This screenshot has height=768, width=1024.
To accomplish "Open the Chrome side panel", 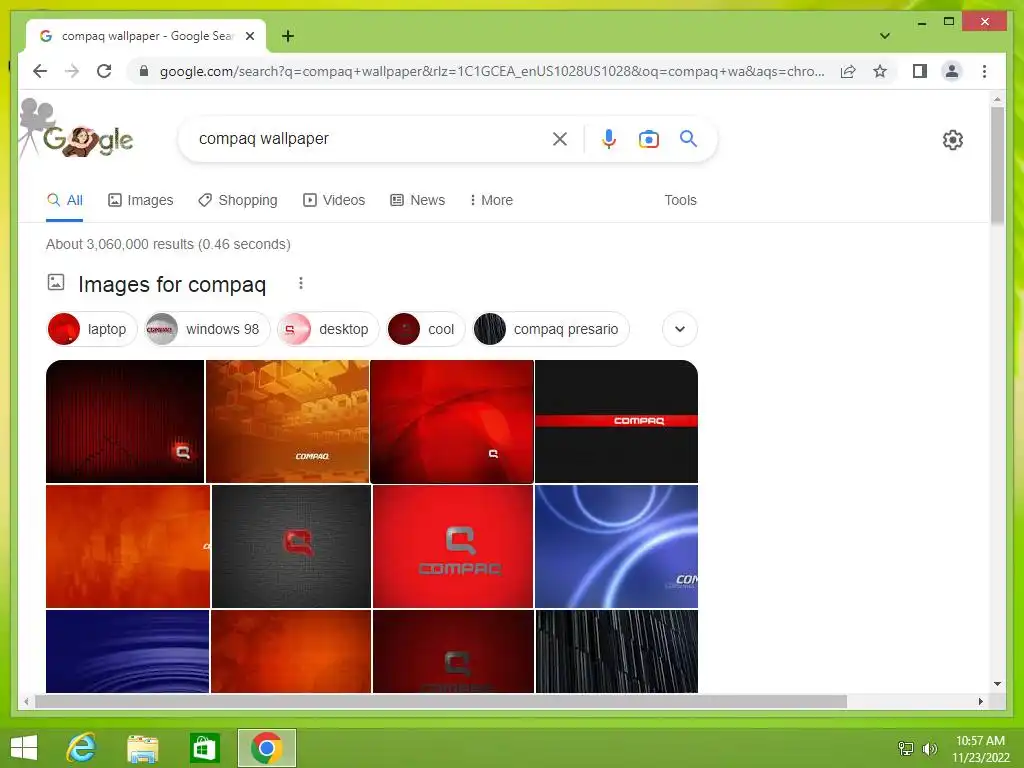I will pyautogui.click(x=920, y=71).
